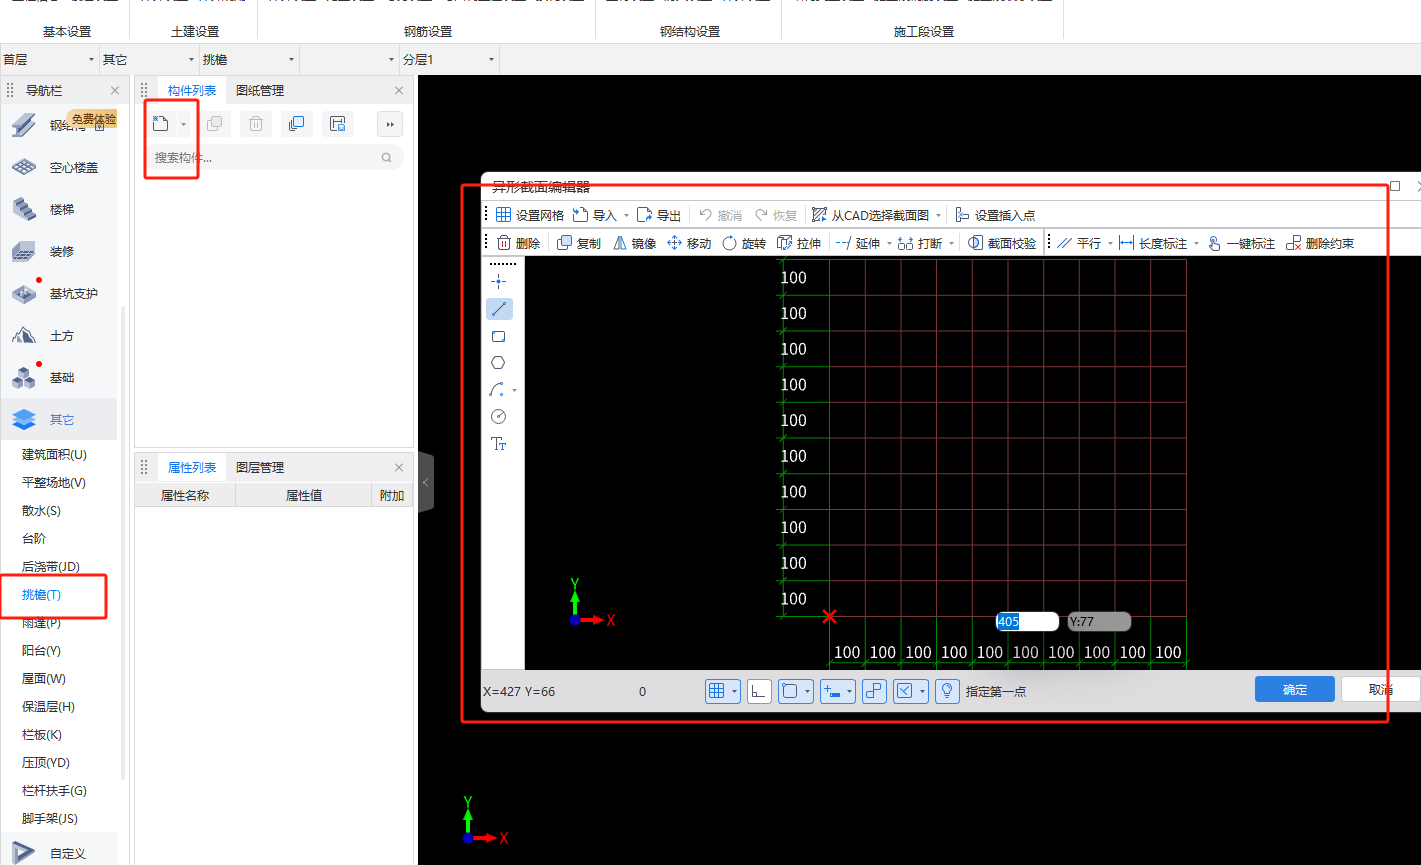Select the 镜像 mirror tool
1421x865 pixels.
[634, 243]
